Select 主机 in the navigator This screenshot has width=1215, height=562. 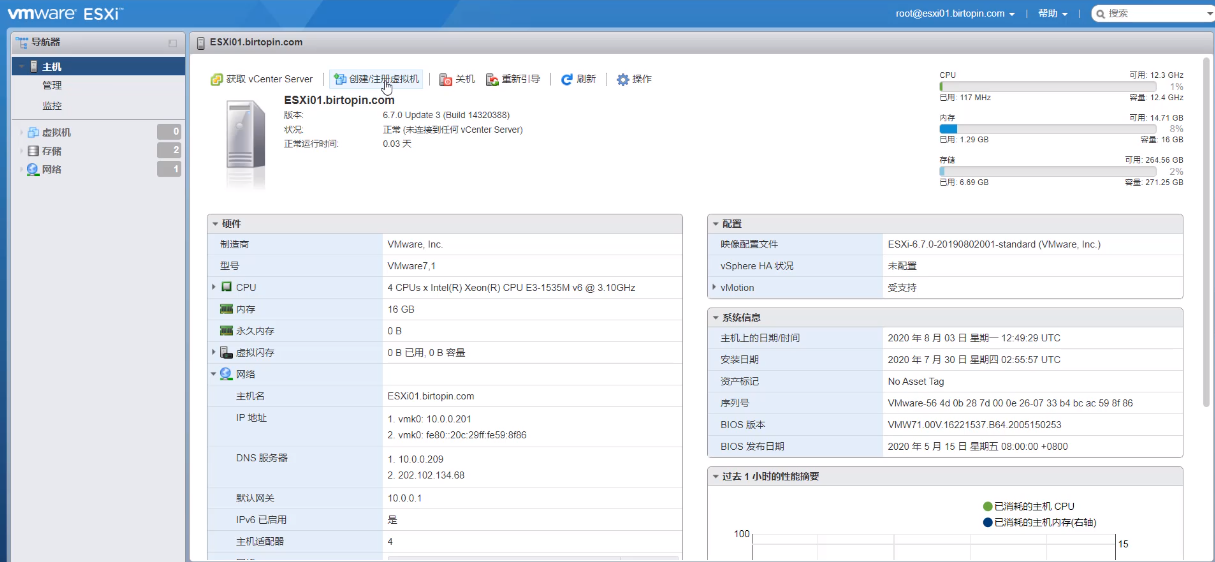click(x=98, y=66)
